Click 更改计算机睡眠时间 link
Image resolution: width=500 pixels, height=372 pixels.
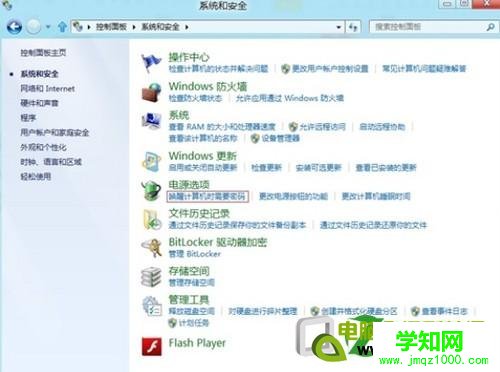[376, 196]
